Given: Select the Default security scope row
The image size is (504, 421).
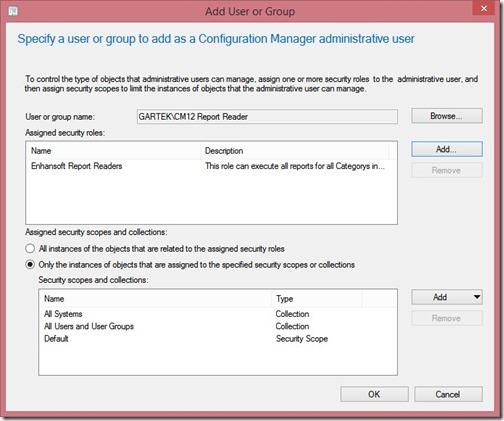Looking at the screenshot, I should tap(218, 339).
